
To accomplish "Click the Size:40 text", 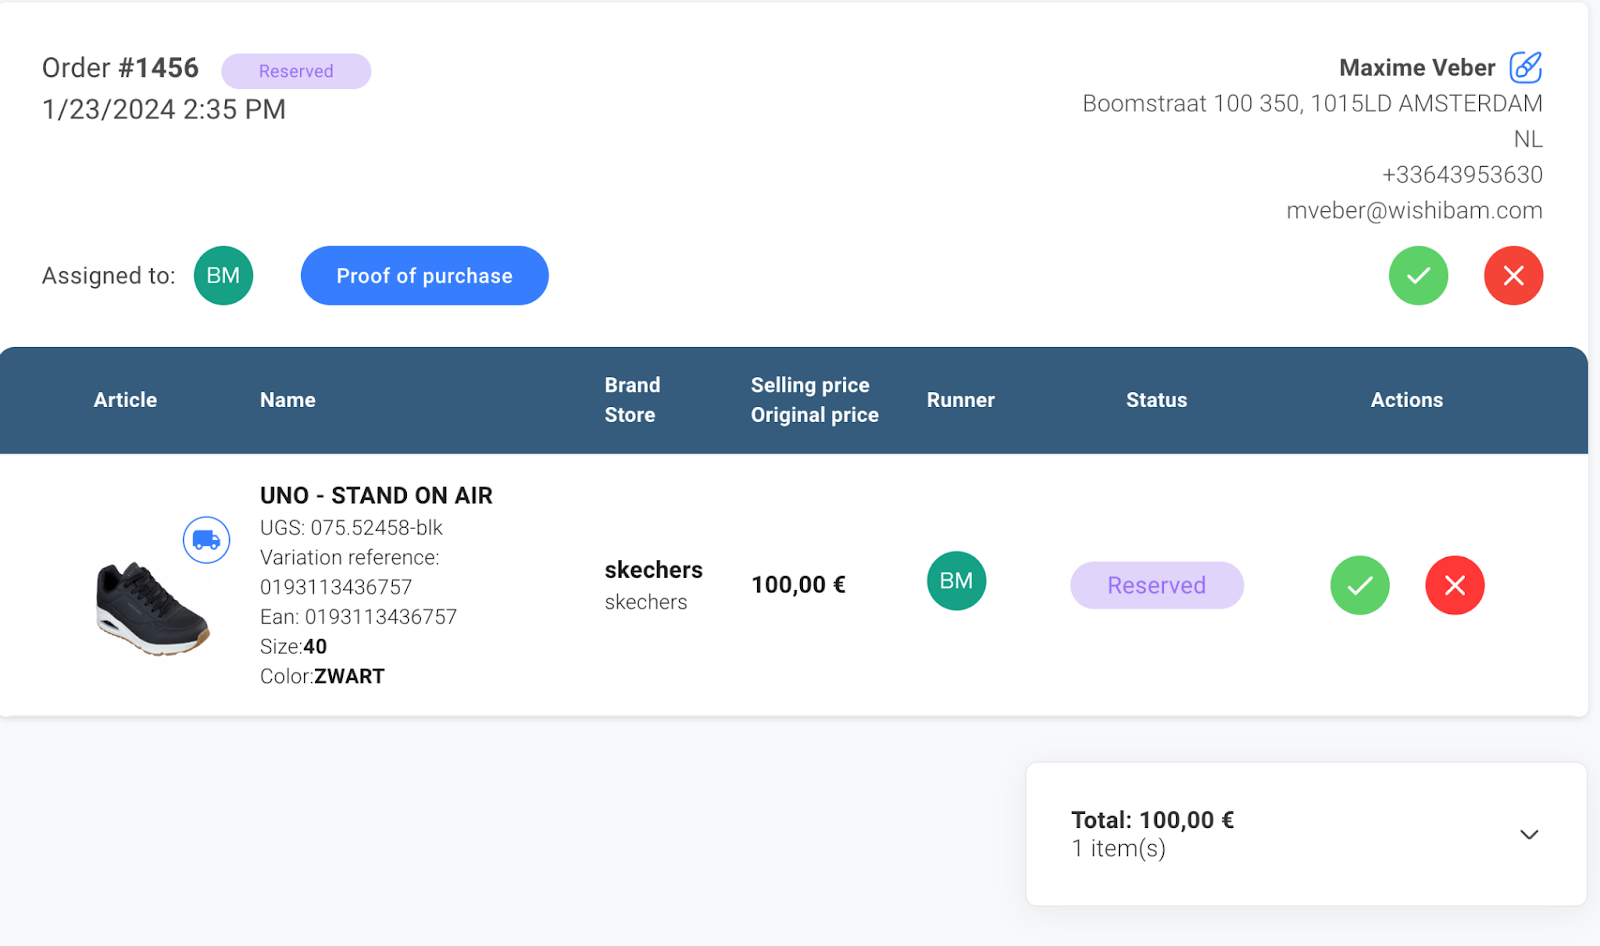I will pos(293,647).
